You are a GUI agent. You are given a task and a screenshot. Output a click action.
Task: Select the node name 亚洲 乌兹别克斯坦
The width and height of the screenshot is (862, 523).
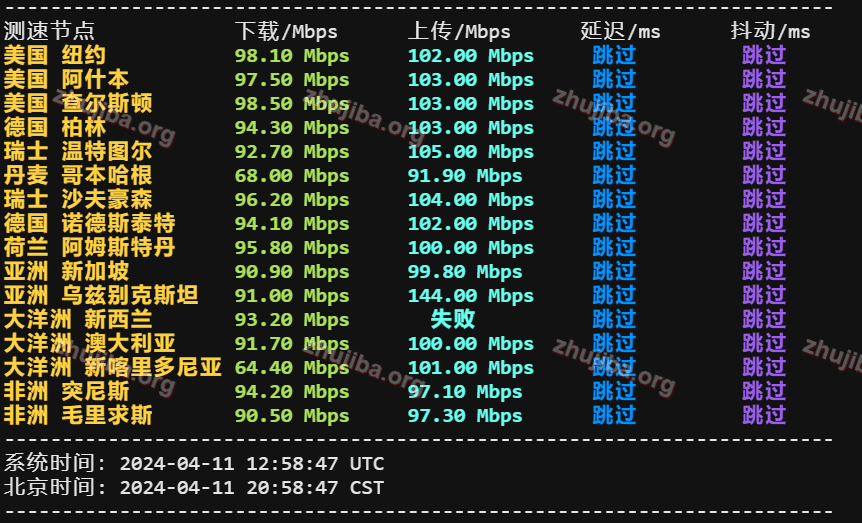101,296
